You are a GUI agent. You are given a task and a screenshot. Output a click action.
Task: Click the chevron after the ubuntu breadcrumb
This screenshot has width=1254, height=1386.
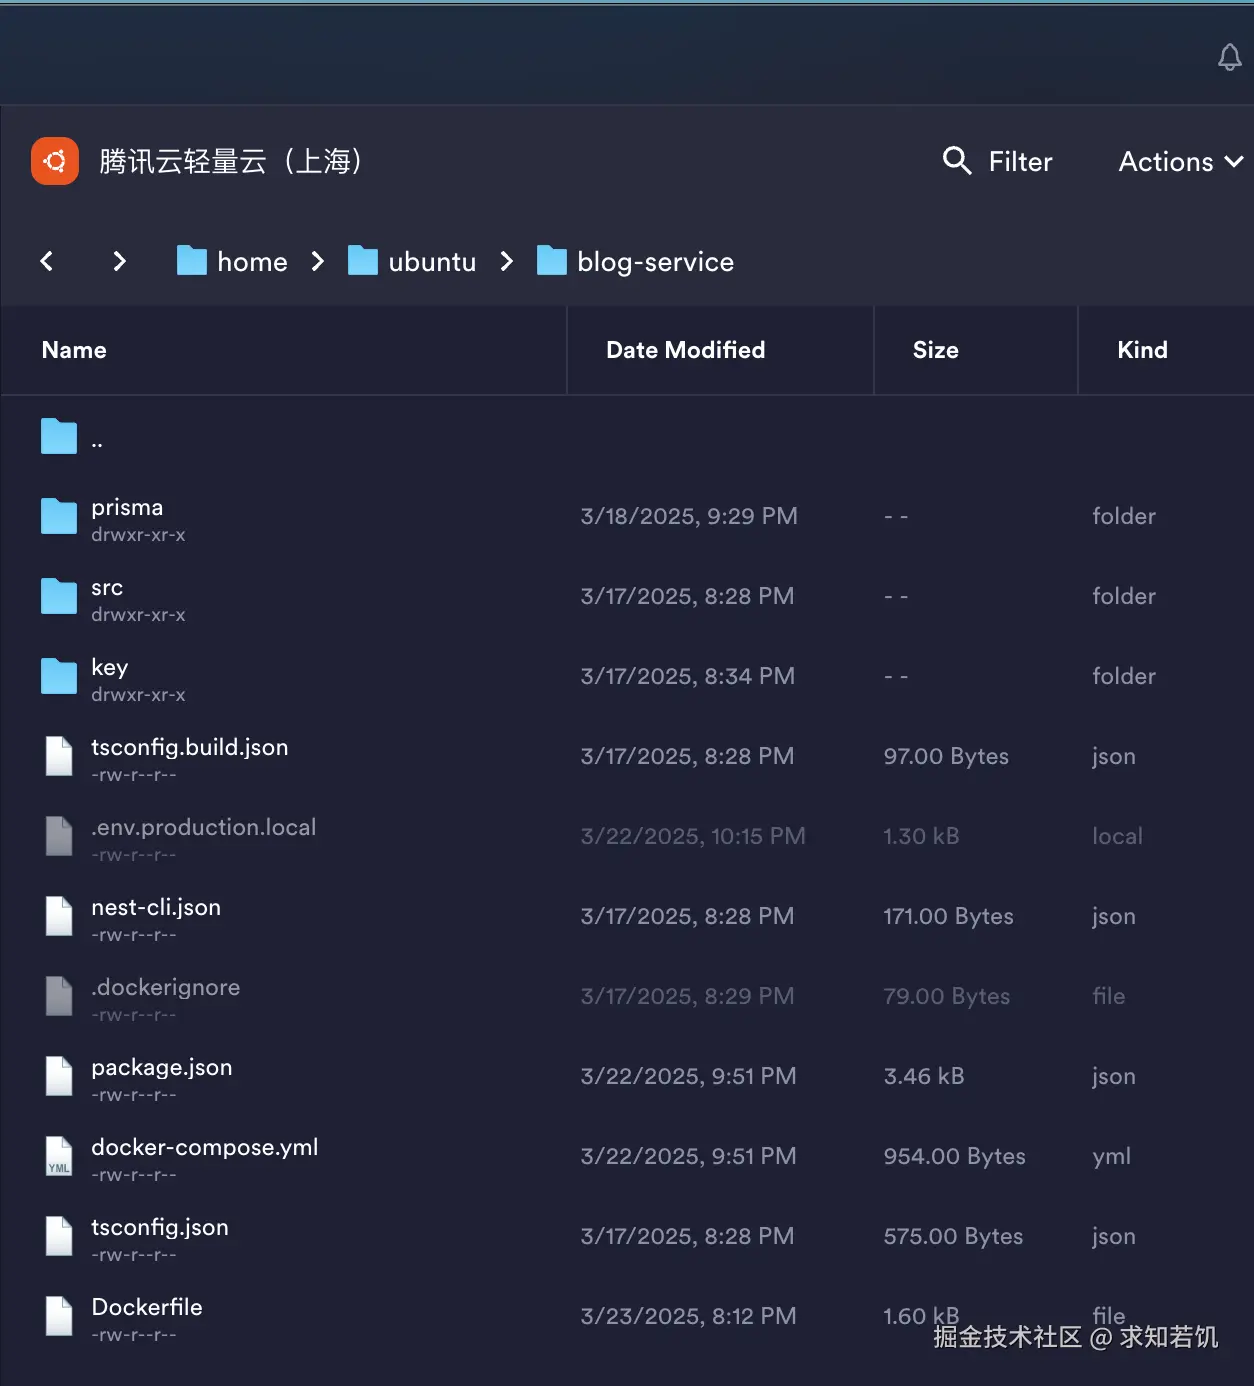507,261
